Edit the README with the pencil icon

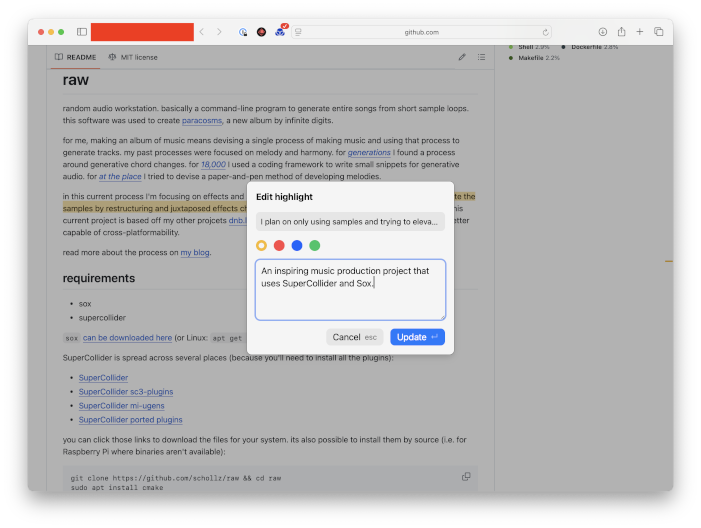pyautogui.click(x=462, y=57)
